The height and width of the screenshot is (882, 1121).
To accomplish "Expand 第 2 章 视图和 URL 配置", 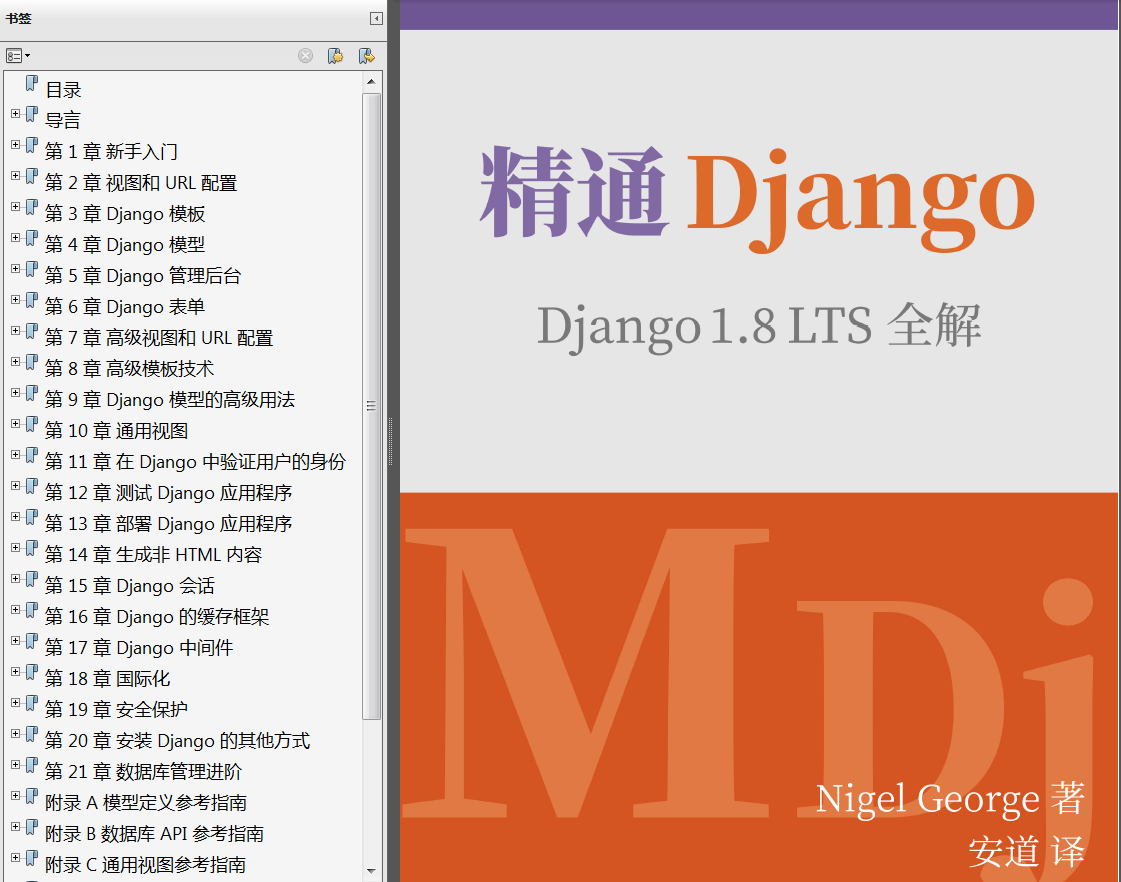I will pyautogui.click(x=16, y=175).
